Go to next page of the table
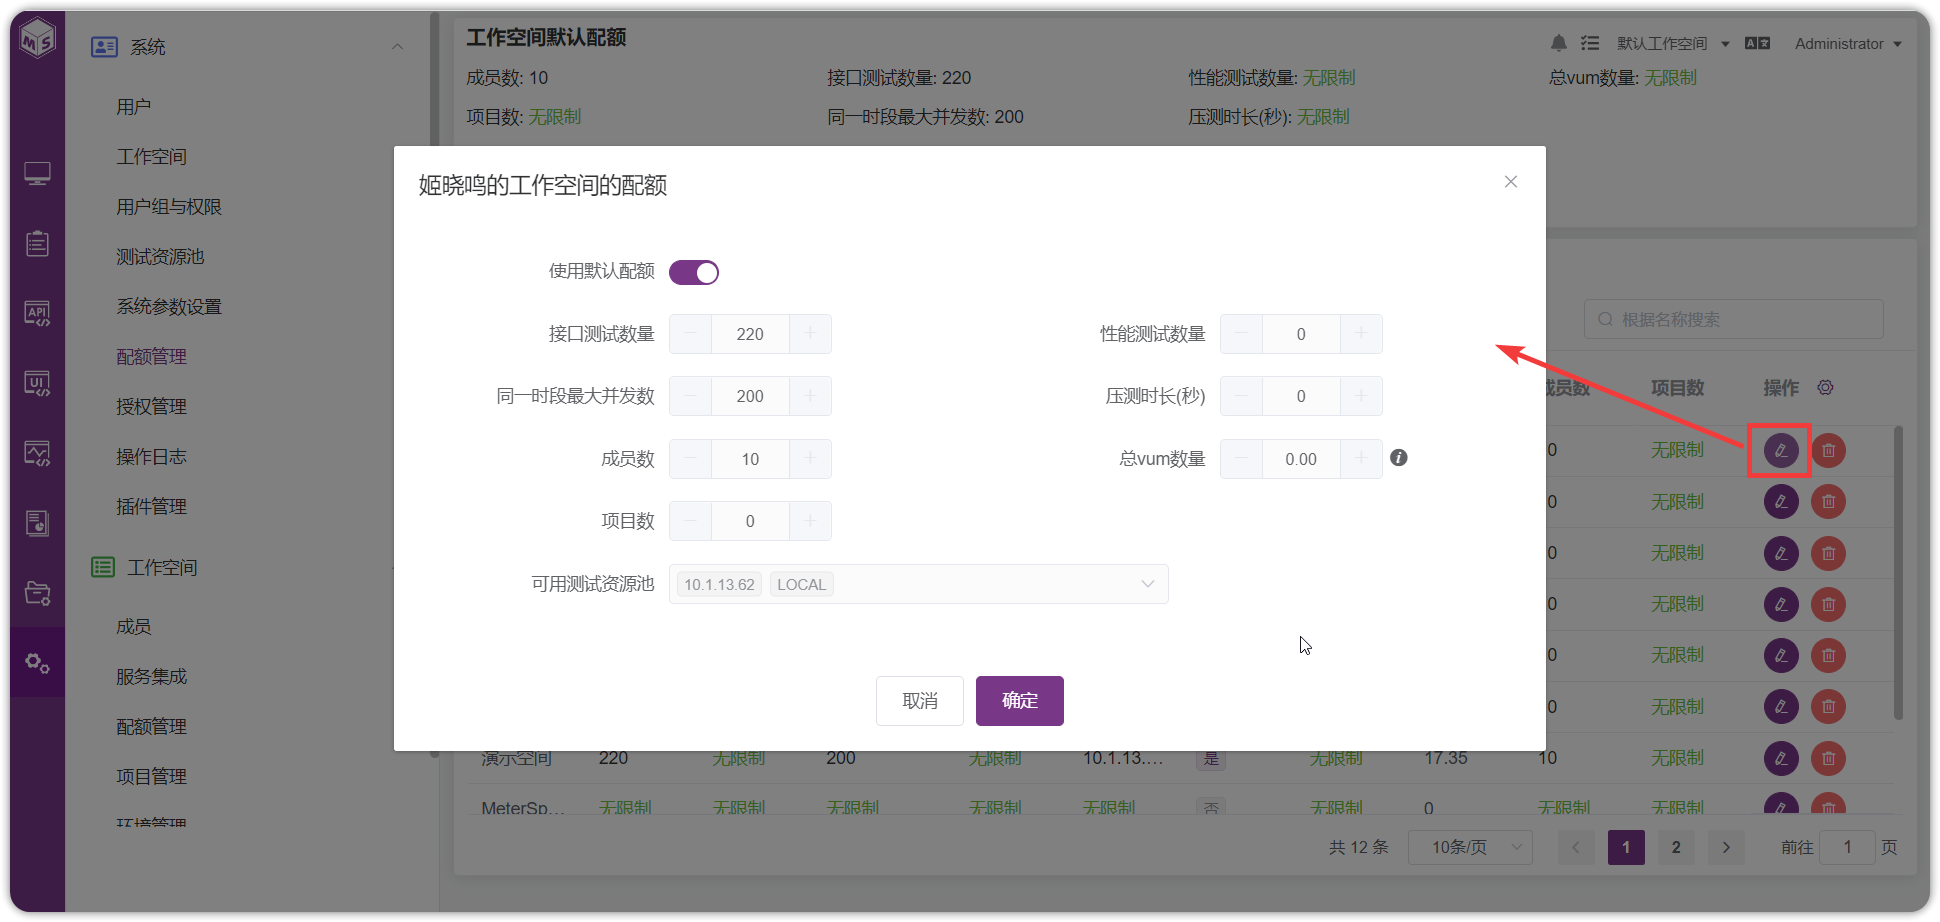1940x922 pixels. (1726, 847)
